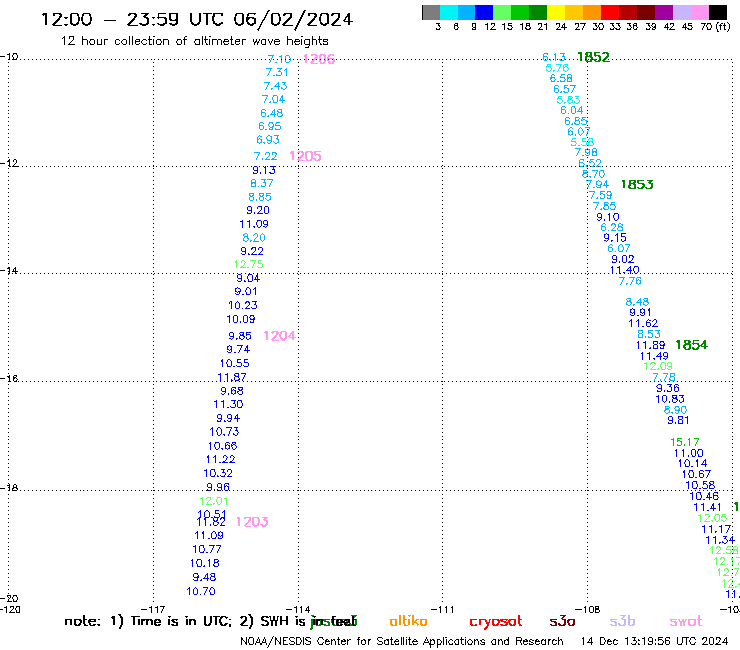Click the wave height value 7.43
This screenshot has height=650, width=740.
(x=275, y=86)
